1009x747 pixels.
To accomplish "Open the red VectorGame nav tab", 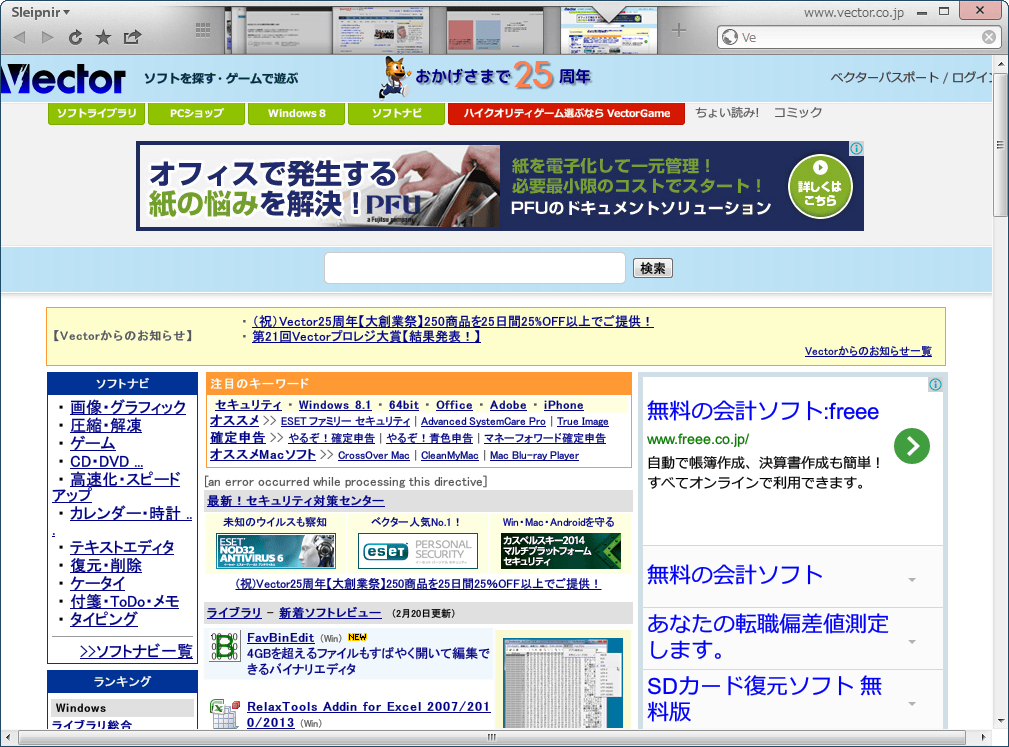I will pos(566,113).
